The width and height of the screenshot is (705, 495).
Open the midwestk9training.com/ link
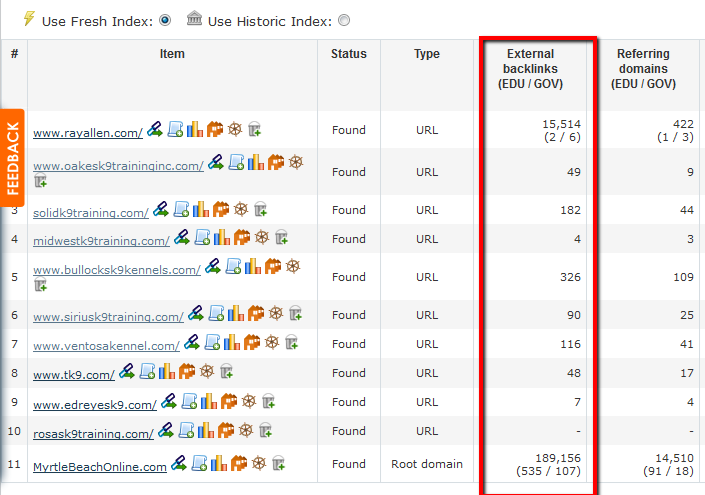102,241
